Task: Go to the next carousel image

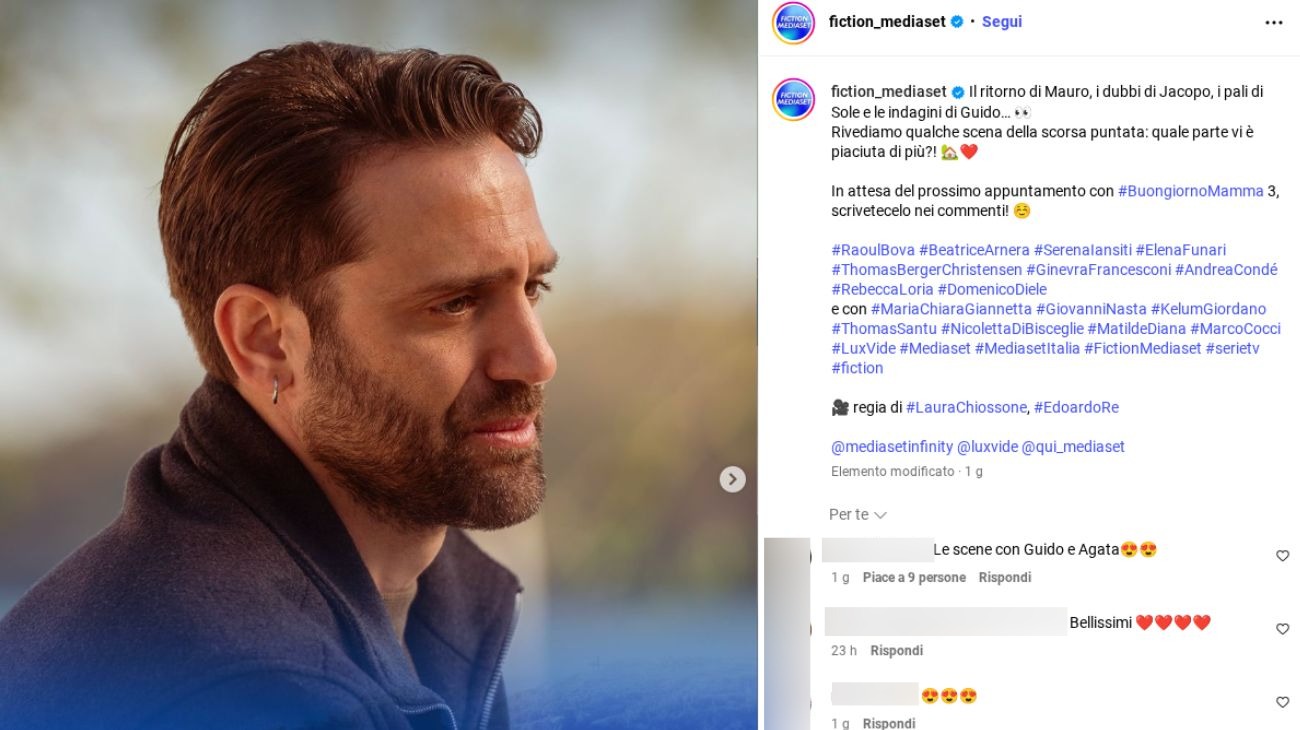Action: (732, 480)
